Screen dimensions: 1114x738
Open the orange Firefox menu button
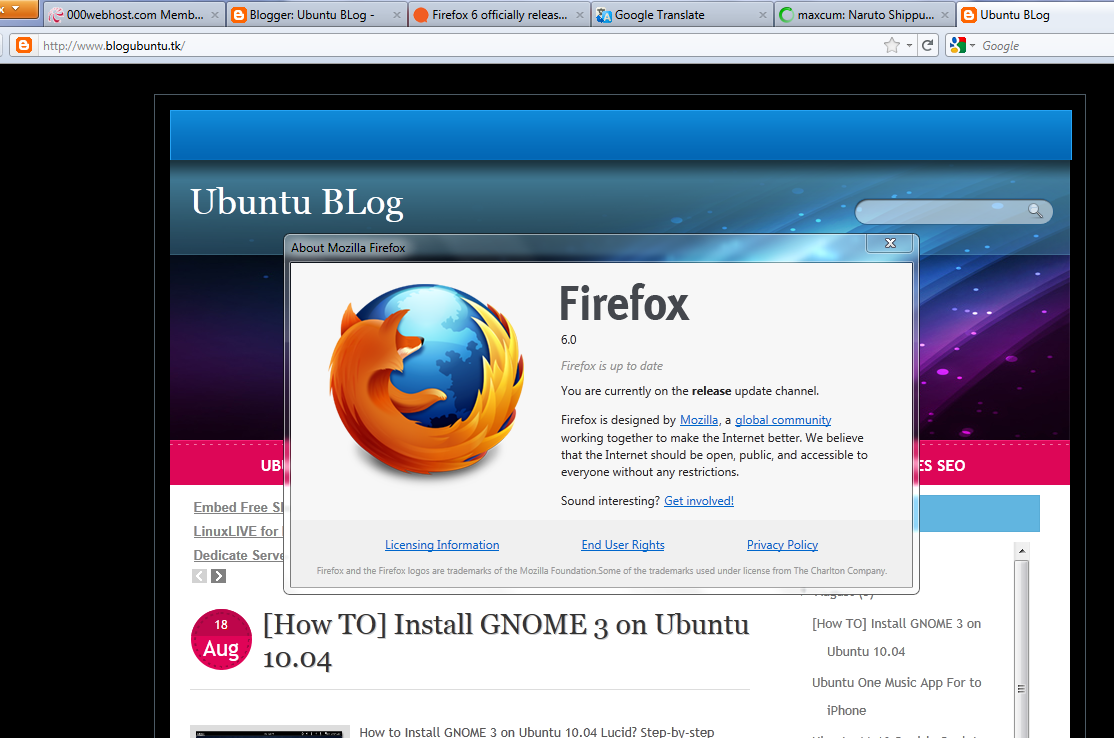pos(18,9)
